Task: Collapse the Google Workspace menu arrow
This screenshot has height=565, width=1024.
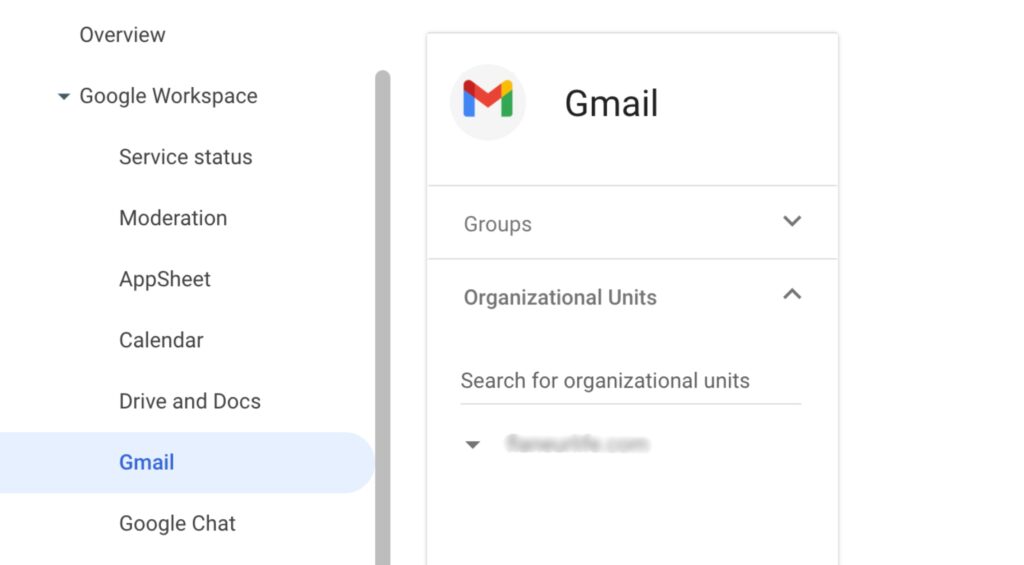Action: click(x=64, y=97)
